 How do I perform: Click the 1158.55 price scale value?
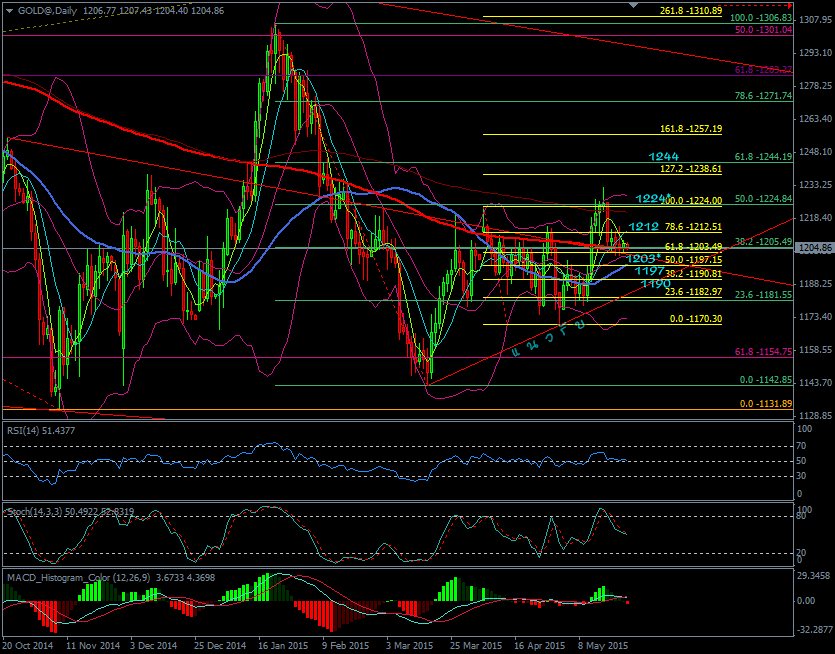815,349
